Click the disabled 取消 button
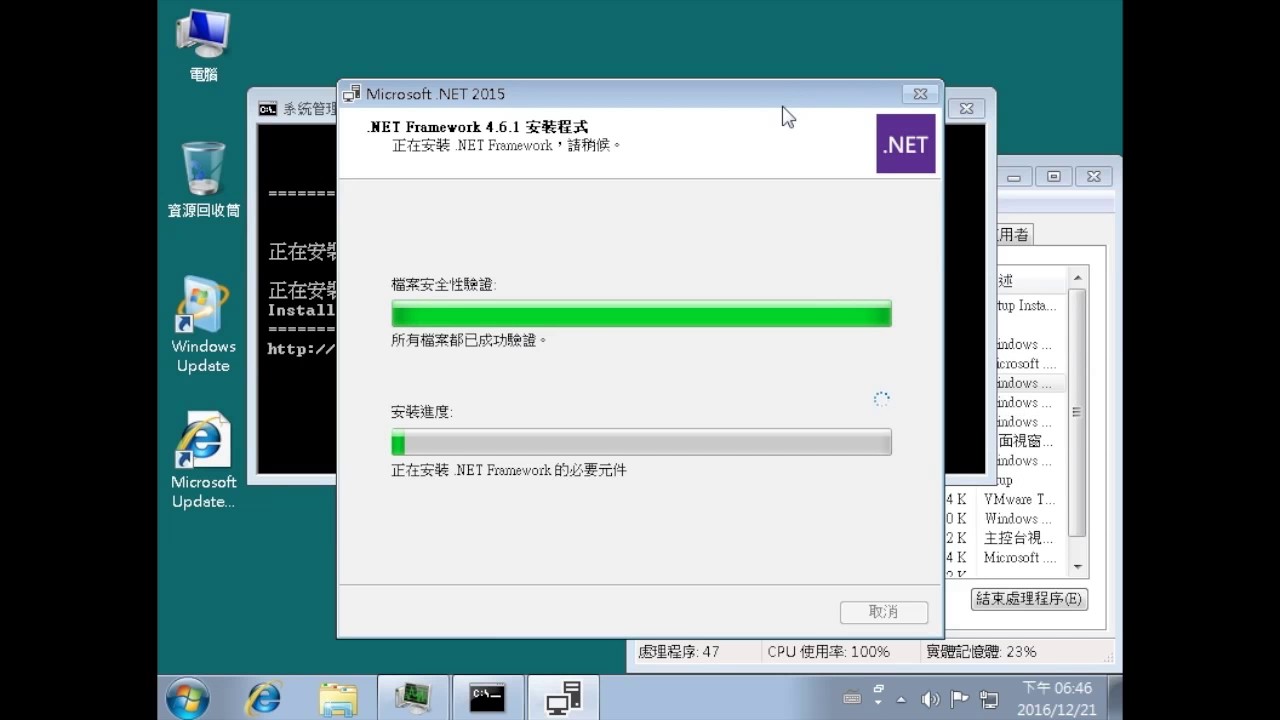Image resolution: width=1280 pixels, height=720 pixels. pos(884,612)
